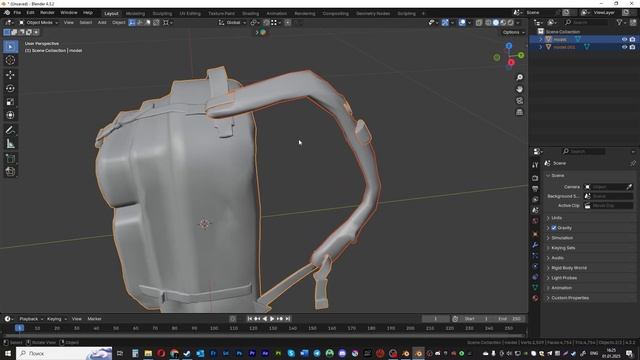The image size is (640, 360).
Task: Click the outliner search field
Action: coord(586,22)
